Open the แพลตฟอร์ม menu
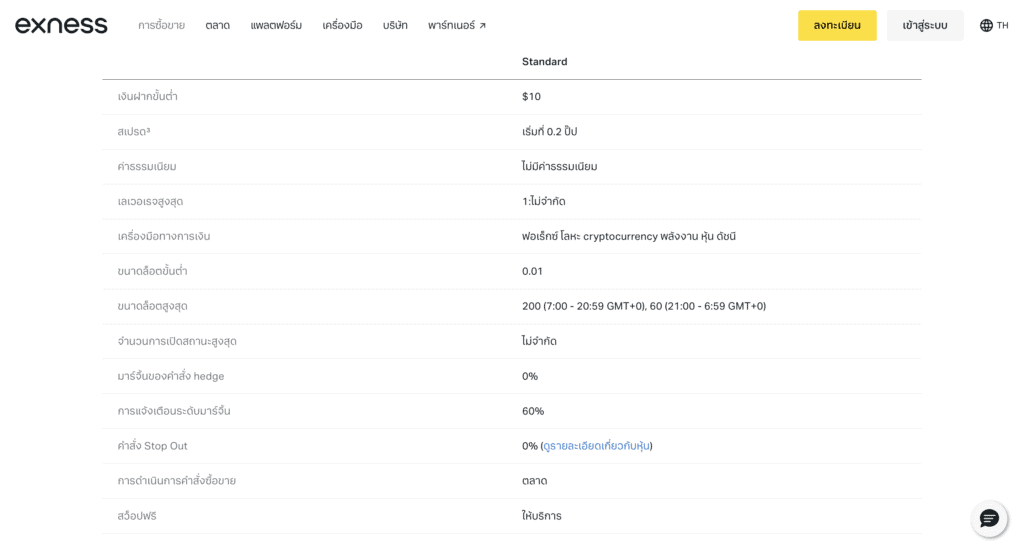Screen dimensions: 1024x548 click(276, 25)
